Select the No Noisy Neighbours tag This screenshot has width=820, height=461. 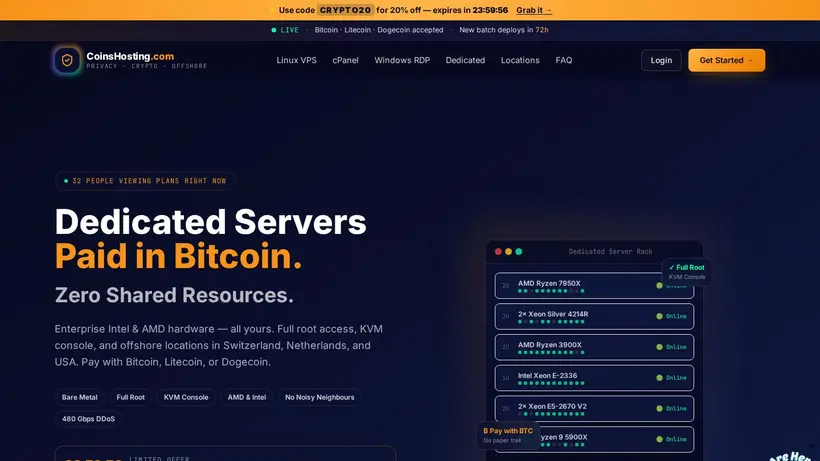tap(320, 397)
